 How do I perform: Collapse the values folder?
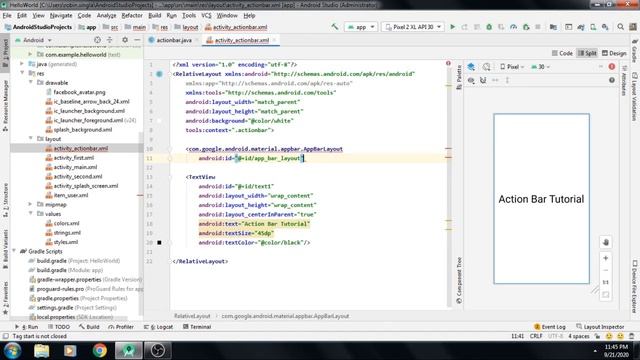click(x=31, y=213)
